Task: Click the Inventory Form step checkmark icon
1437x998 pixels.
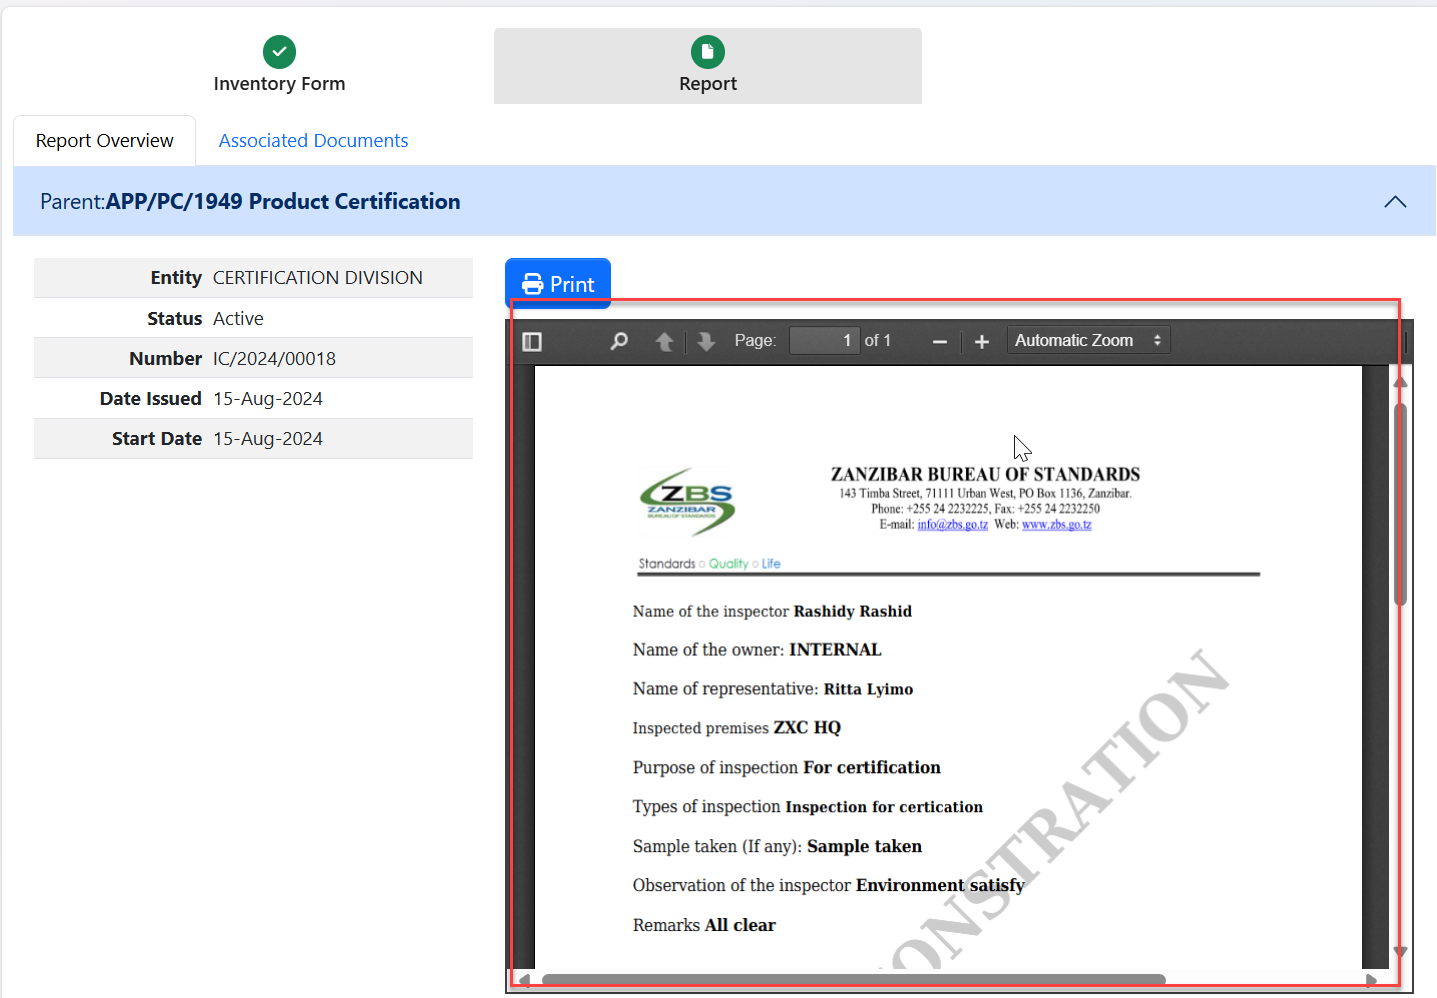Action: pyautogui.click(x=279, y=52)
